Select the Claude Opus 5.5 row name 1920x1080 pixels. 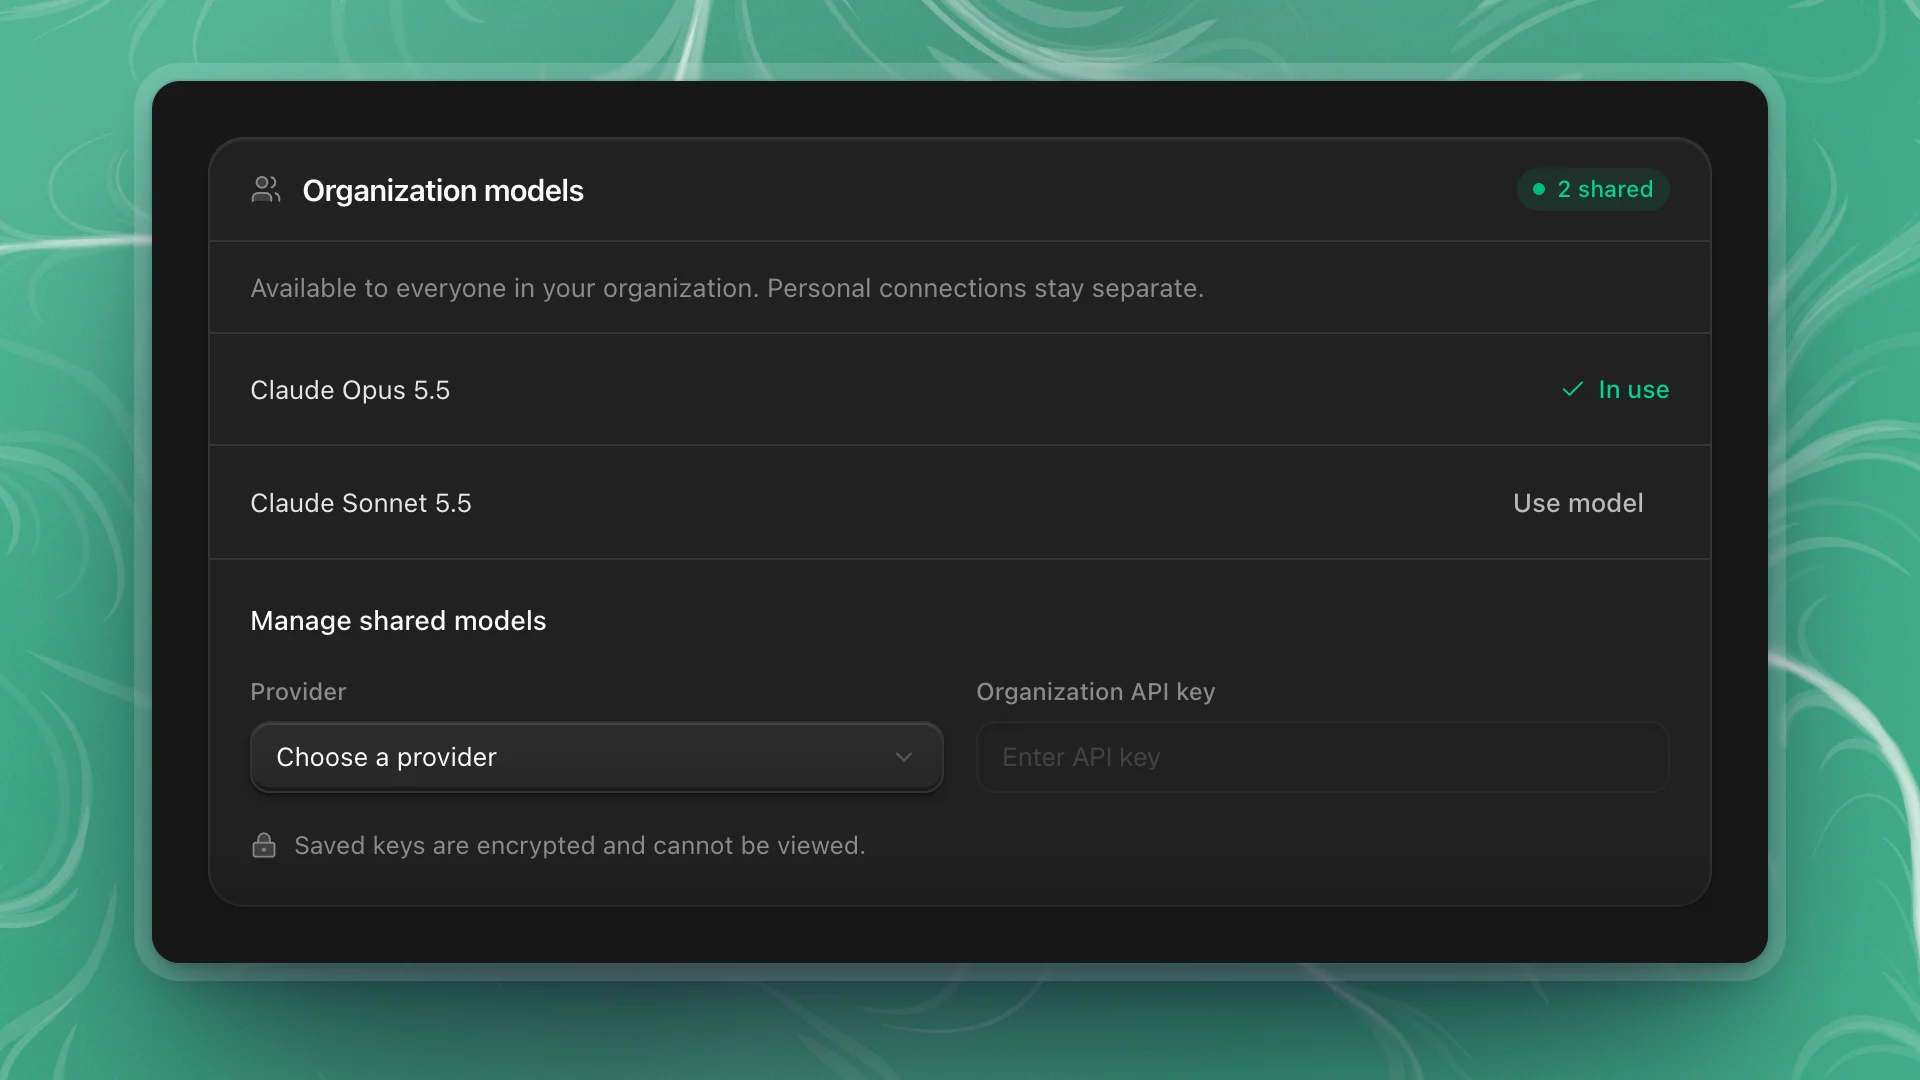tap(350, 390)
